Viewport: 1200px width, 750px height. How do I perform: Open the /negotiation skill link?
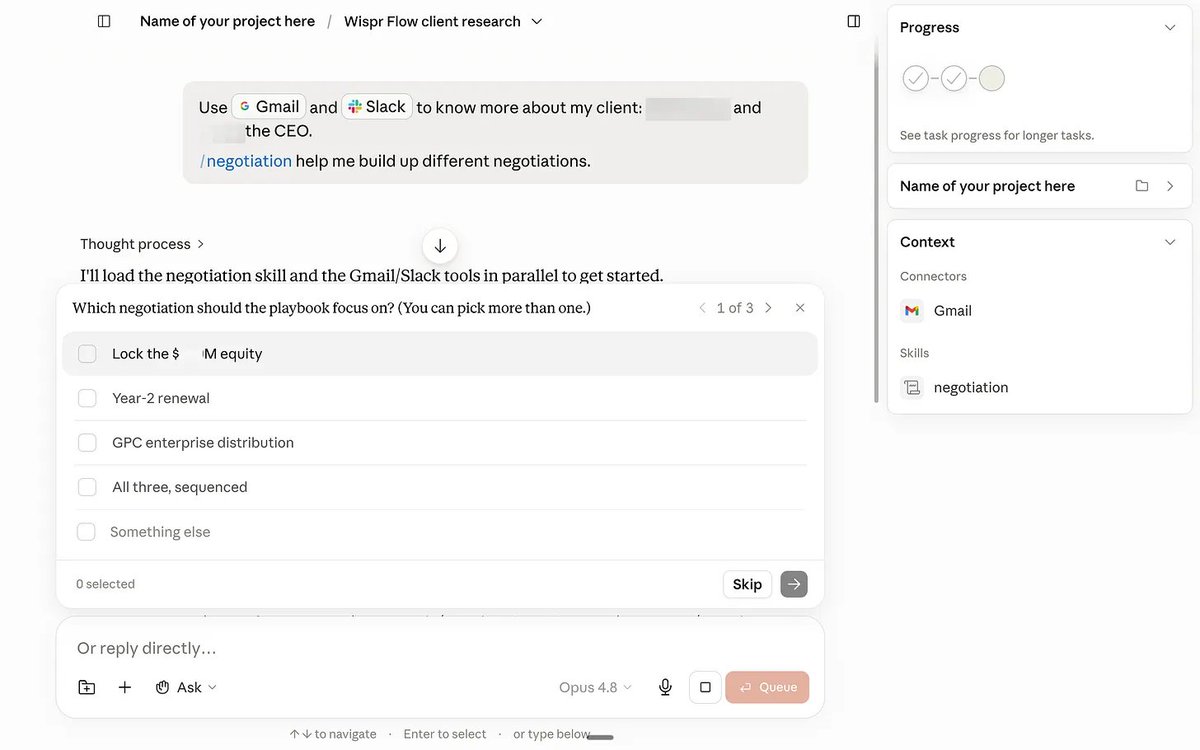tap(246, 160)
